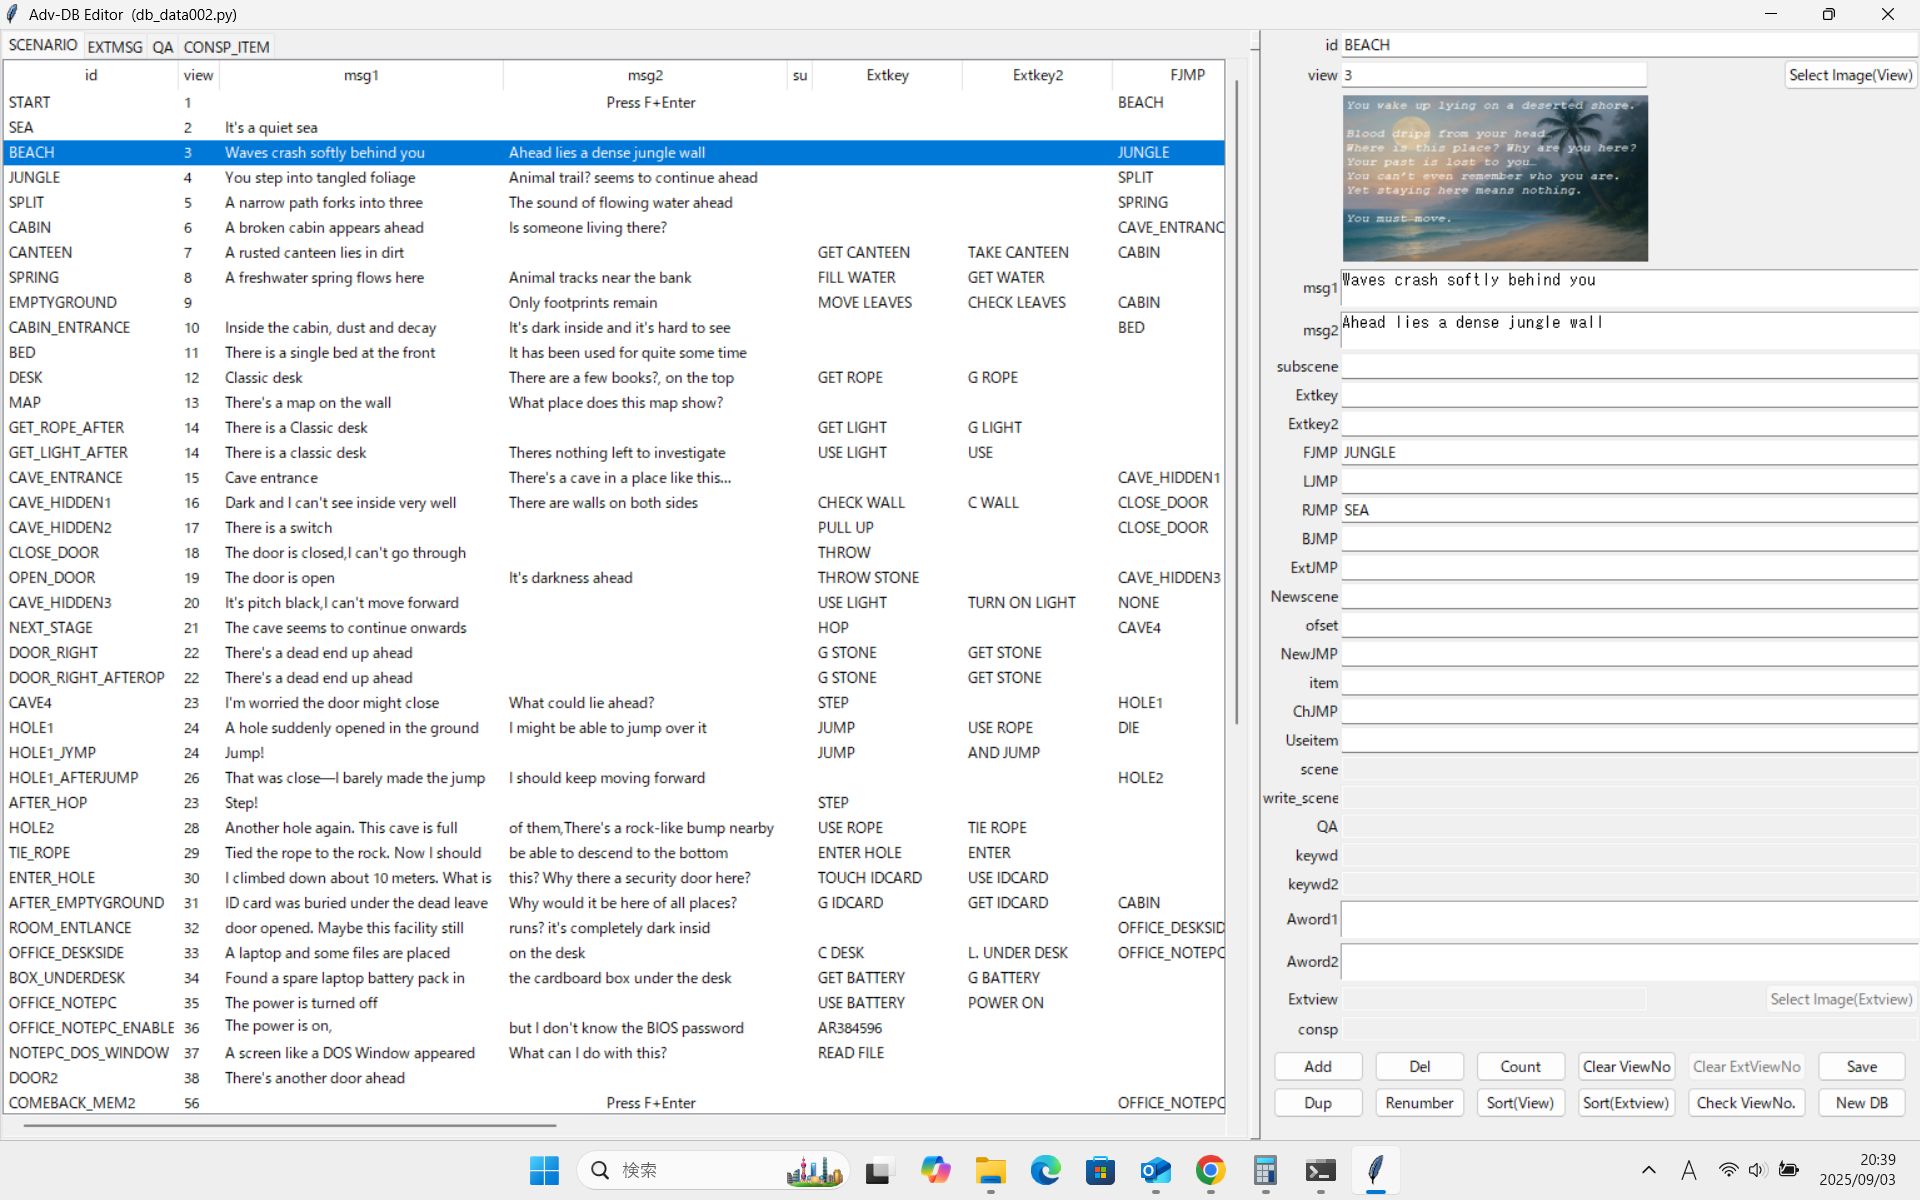
Task: Open the CONSP_ITEM tab
Action: point(226,47)
